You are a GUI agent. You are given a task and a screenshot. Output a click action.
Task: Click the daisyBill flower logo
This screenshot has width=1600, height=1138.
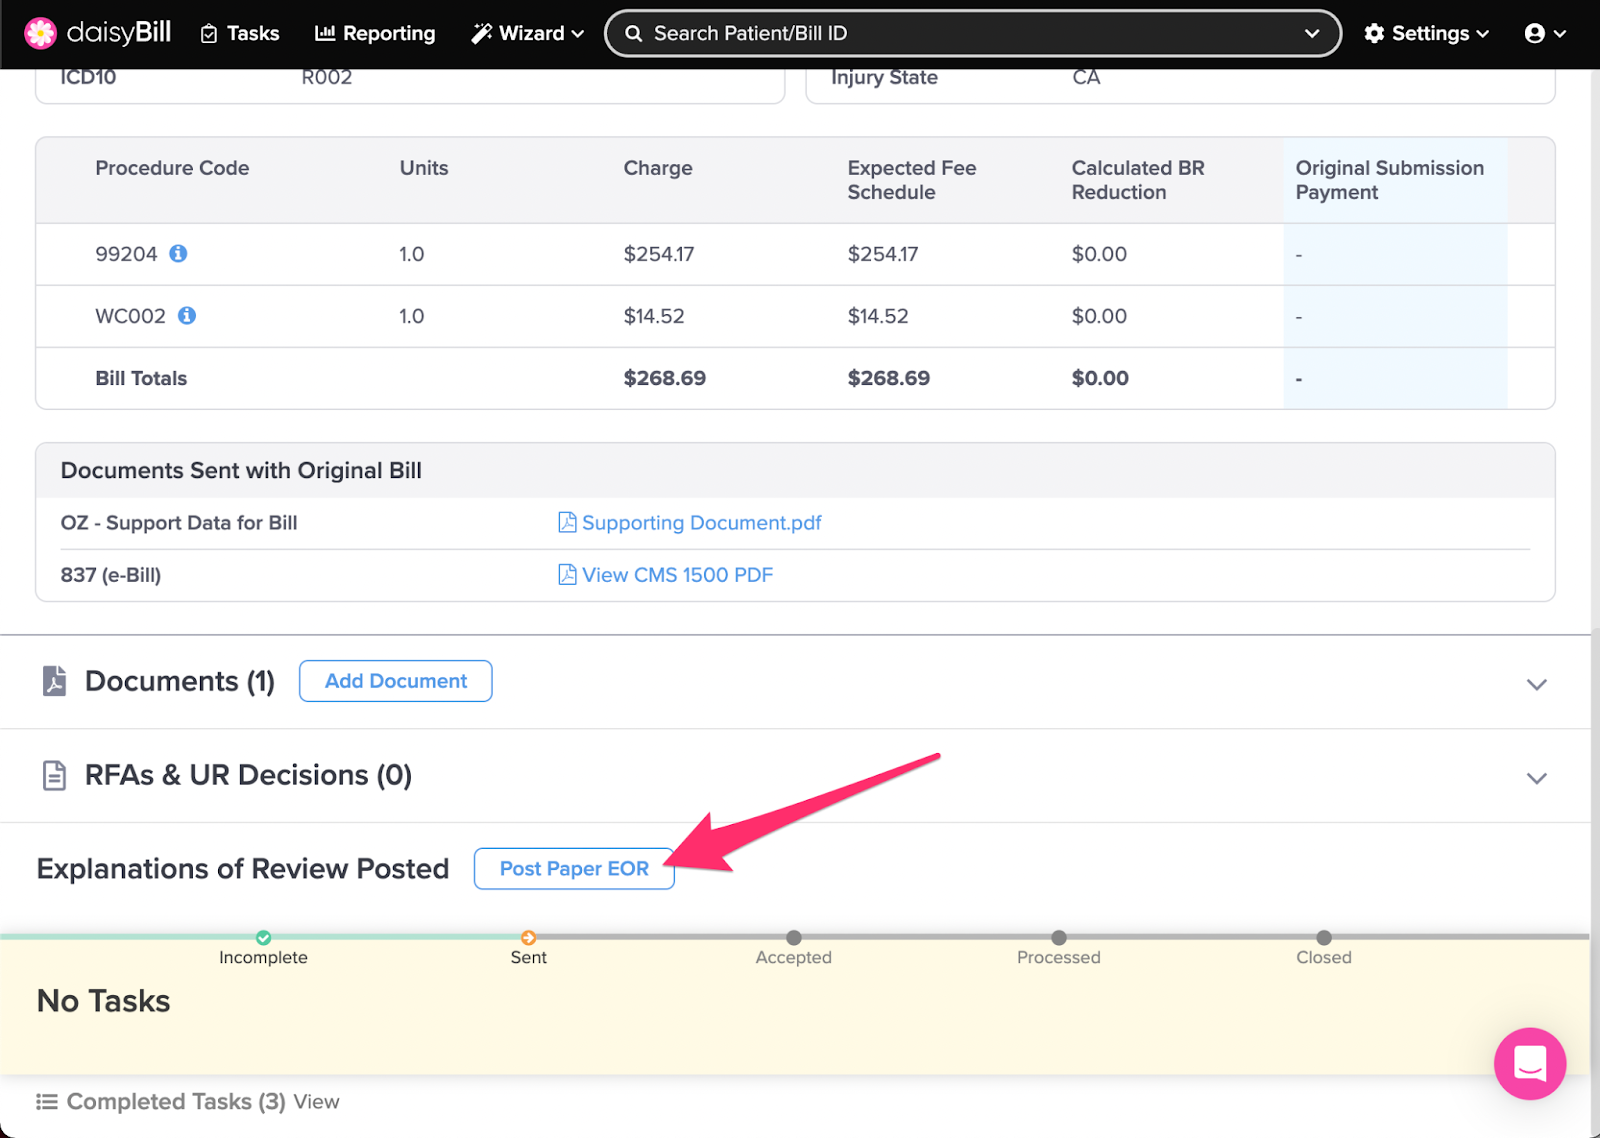(40, 33)
